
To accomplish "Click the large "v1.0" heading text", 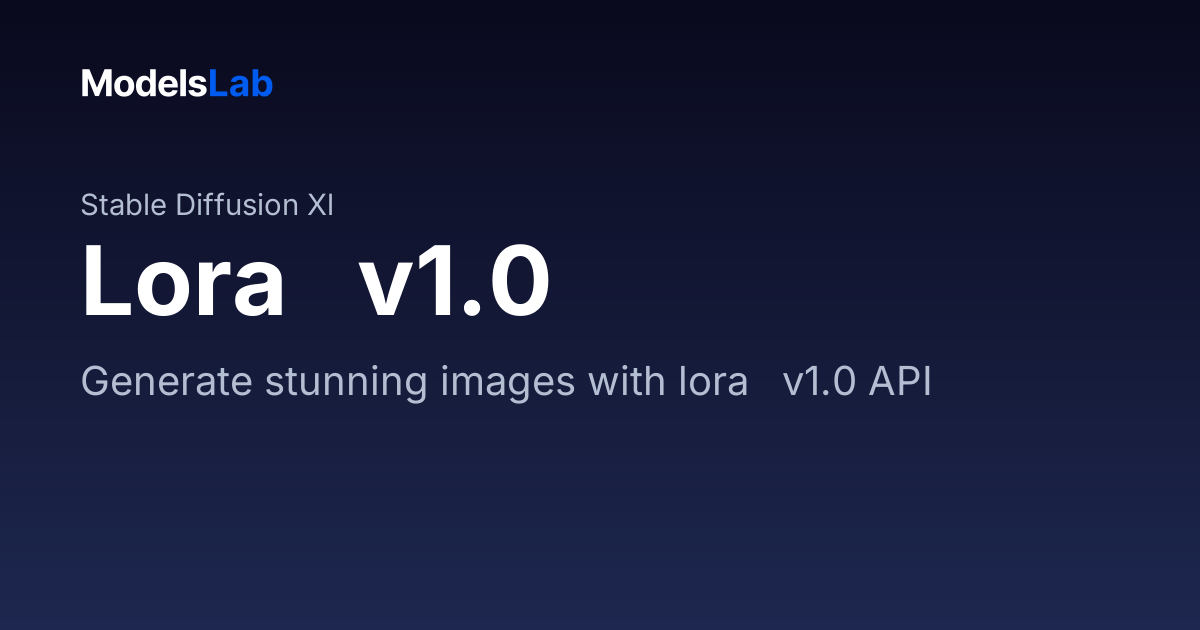I will 455,282.
